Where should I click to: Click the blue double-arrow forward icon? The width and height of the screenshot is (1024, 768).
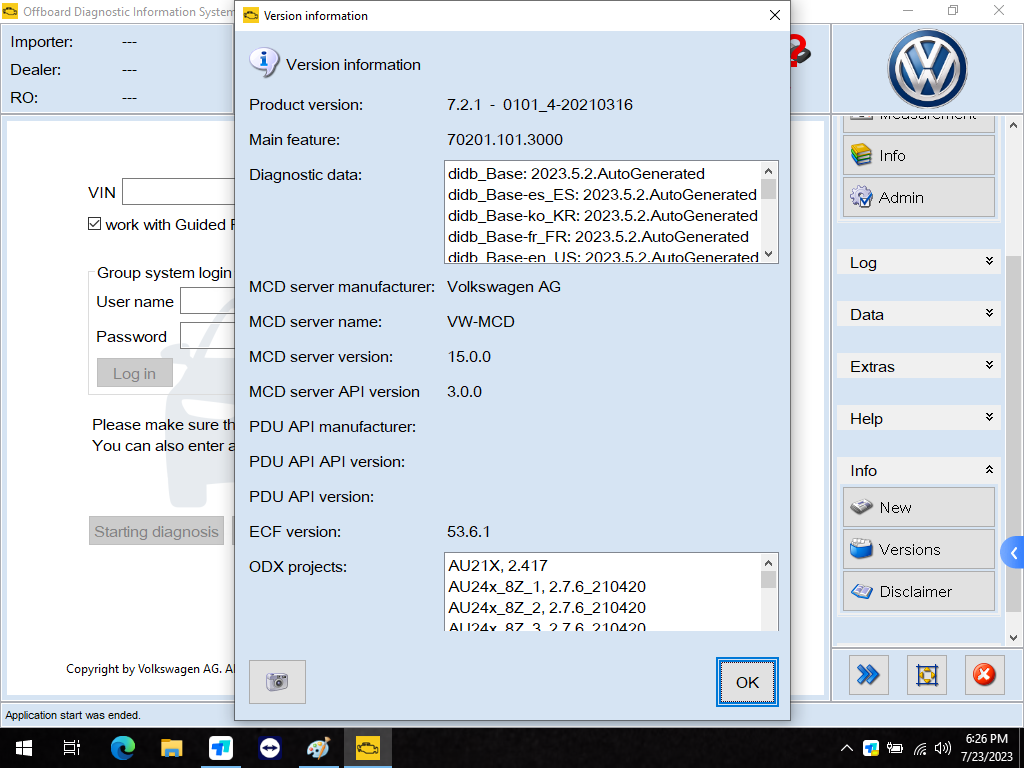[868, 676]
